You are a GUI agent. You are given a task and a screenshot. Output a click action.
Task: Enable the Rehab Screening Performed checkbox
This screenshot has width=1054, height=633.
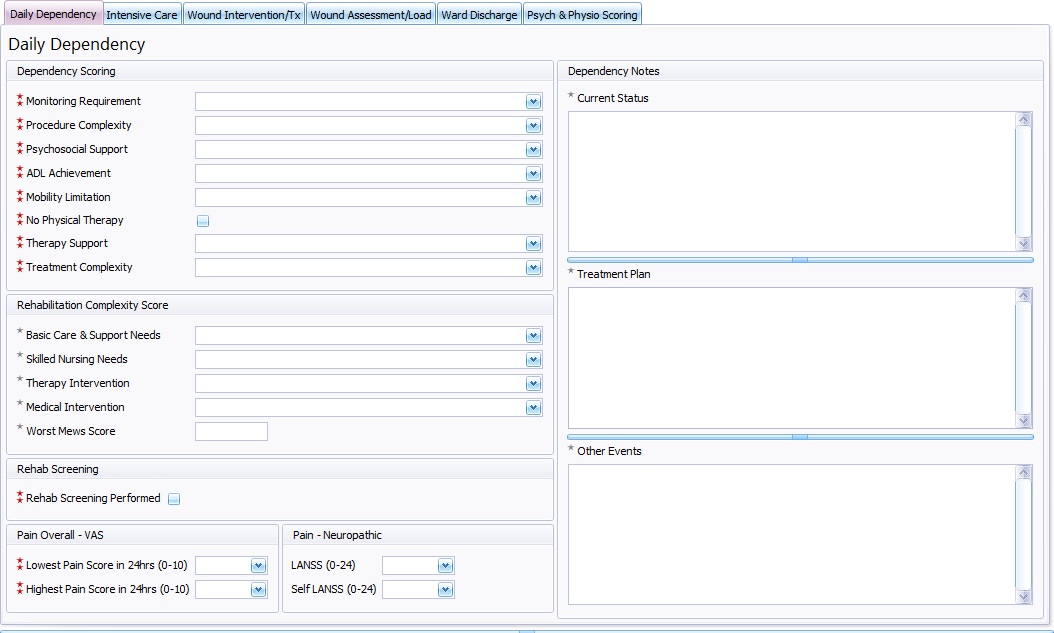point(174,499)
